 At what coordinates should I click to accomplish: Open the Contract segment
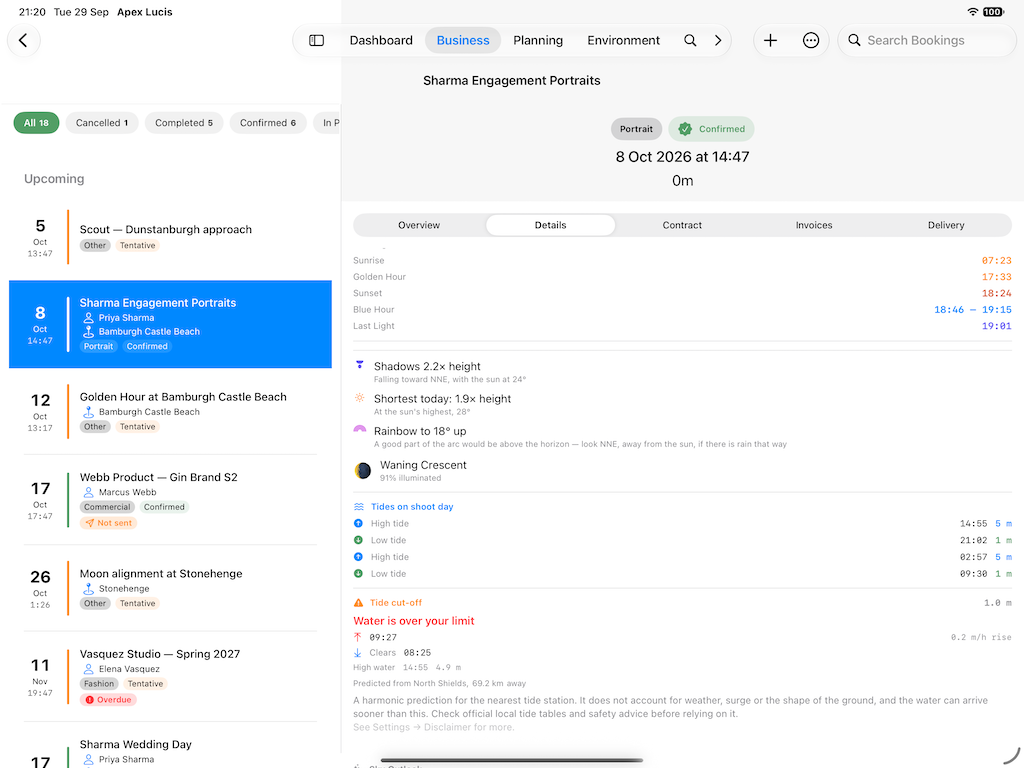[682, 225]
